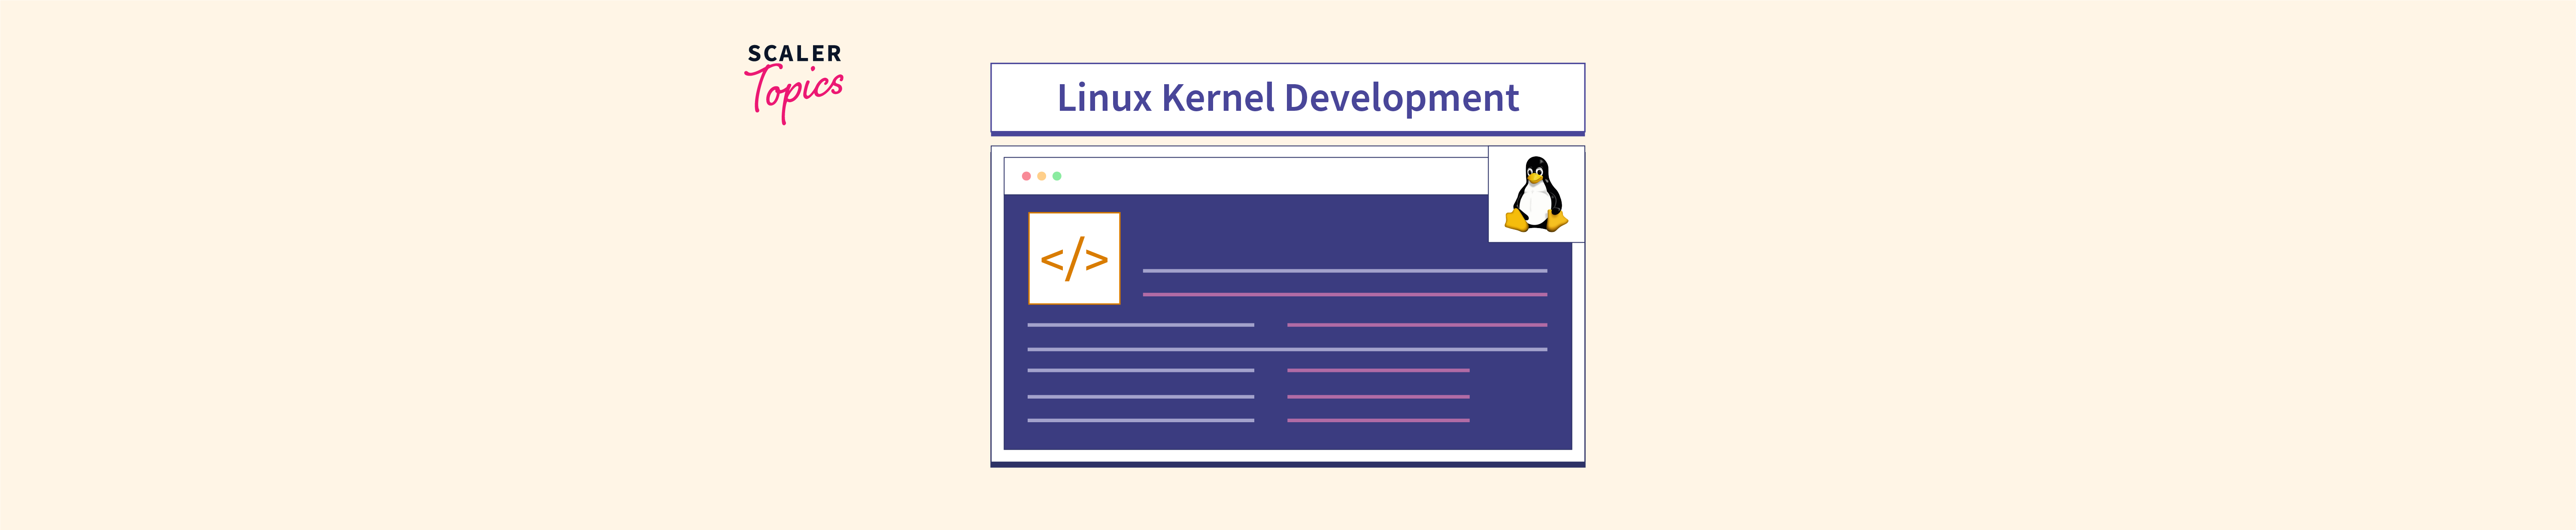
Task: Click the pink line beside the code icon
Action: 1344,295
